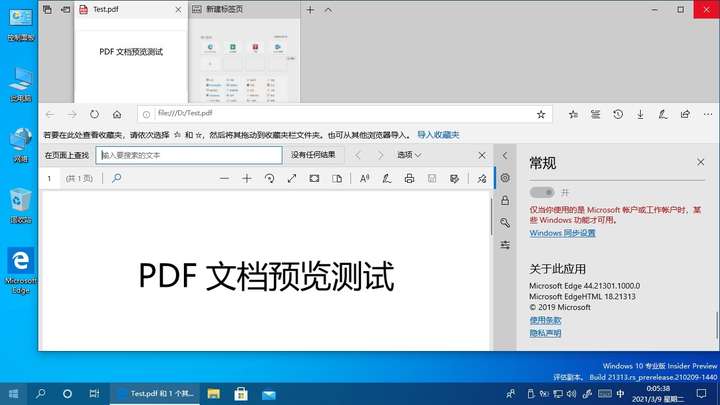Switch to the 新建标签页 tab
720x405 pixels.
tap(244, 10)
